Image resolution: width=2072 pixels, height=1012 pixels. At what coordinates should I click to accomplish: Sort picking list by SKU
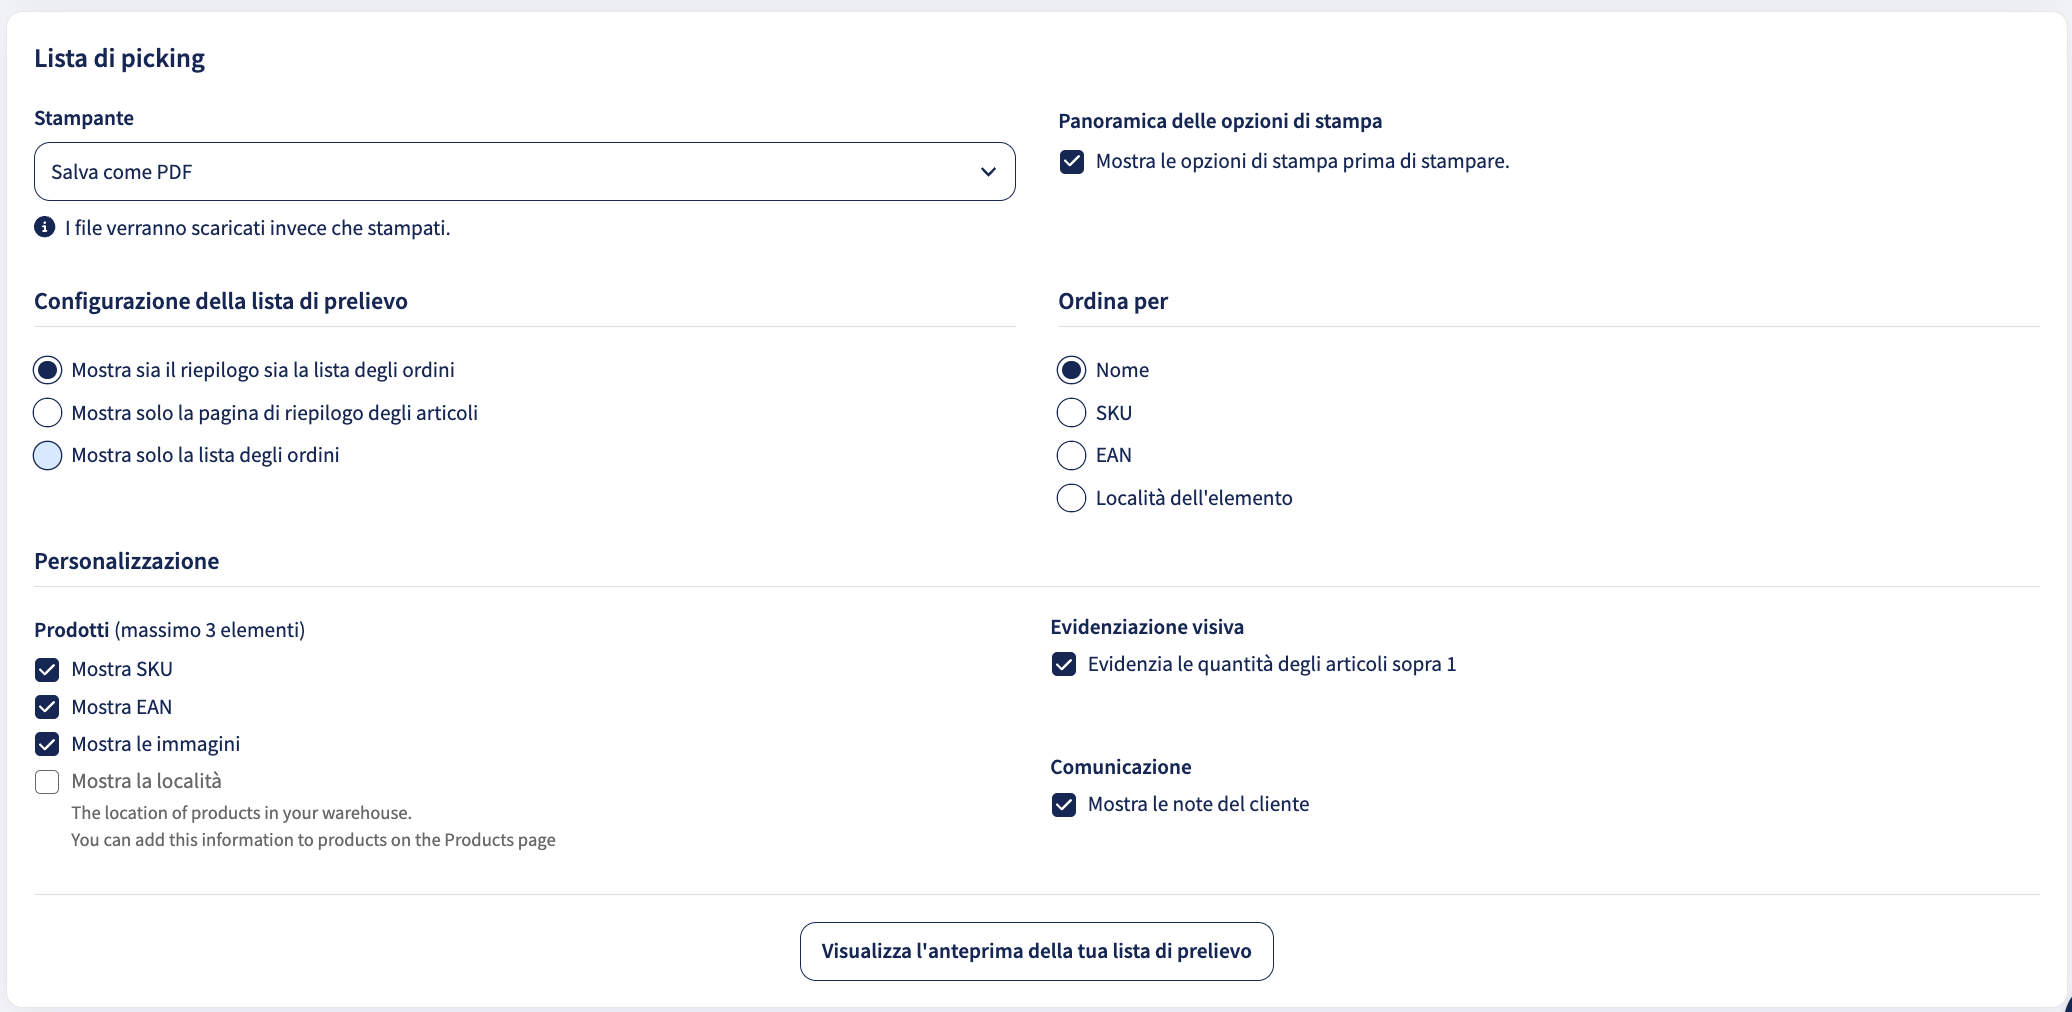(1071, 413)
